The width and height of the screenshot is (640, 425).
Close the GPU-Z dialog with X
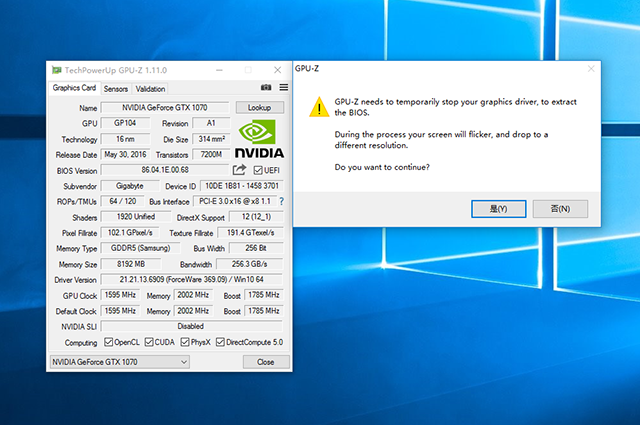click(591, 69)
